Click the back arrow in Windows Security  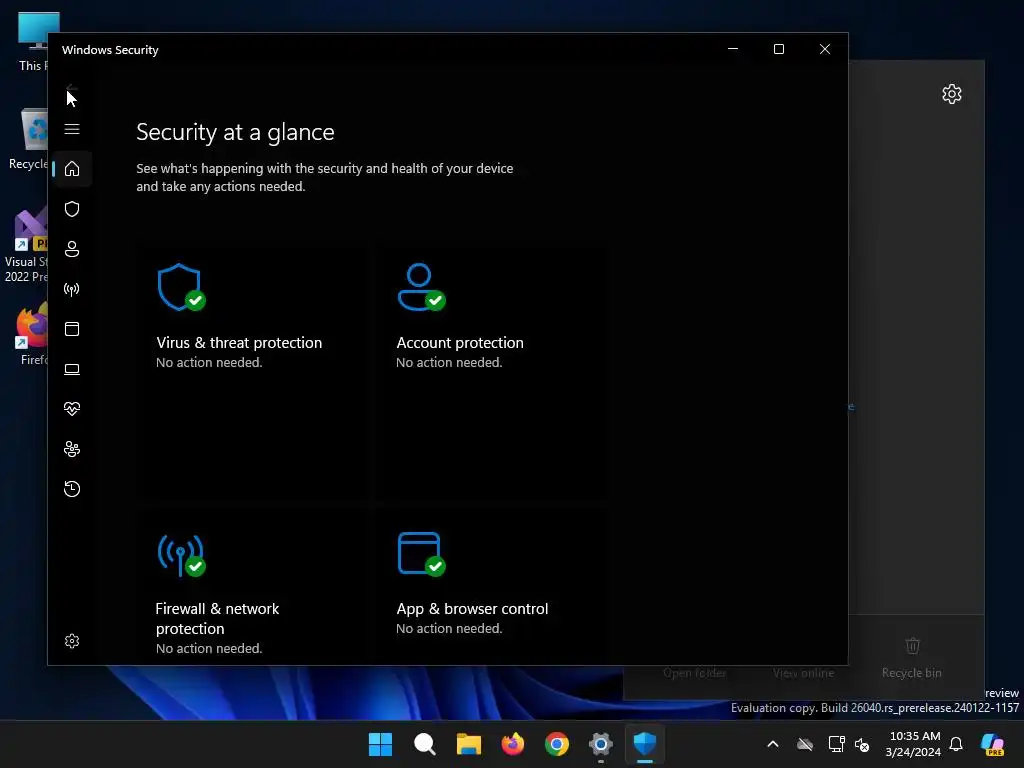(72, 89)
